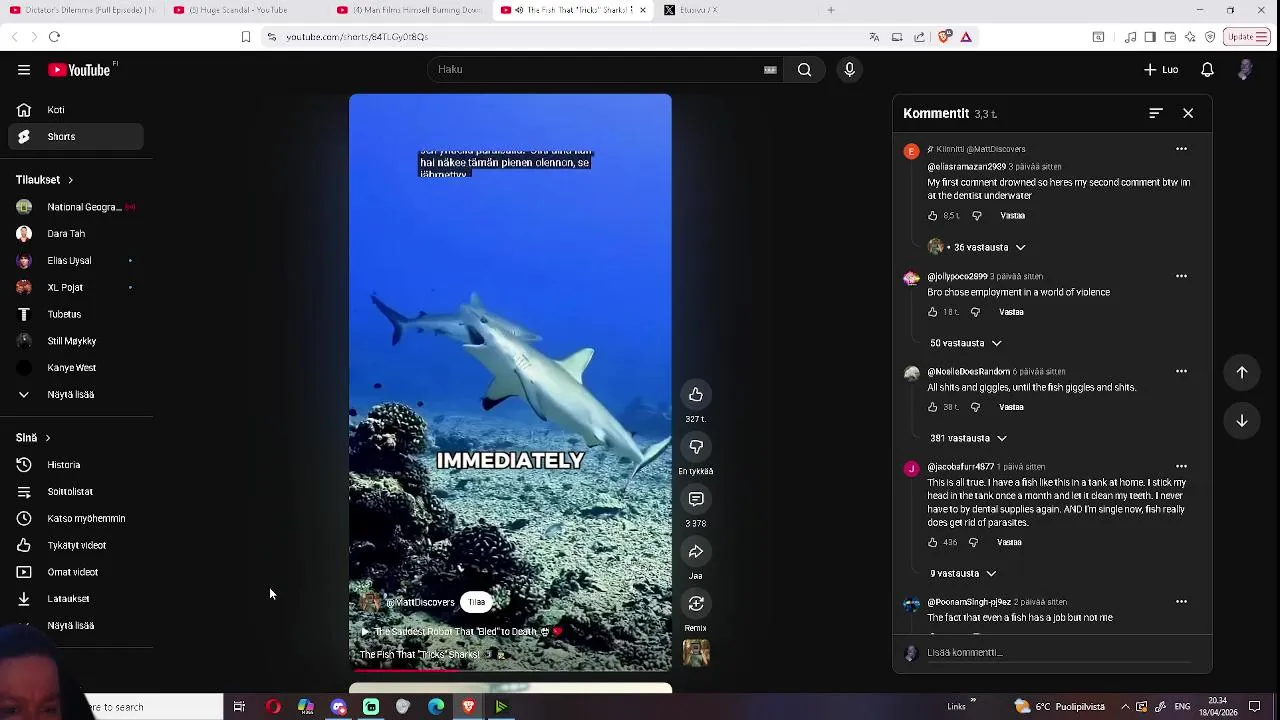The width and height of the screenshot is (1280, 720).
Task: Open Task View on the taskbar
Action: 239,707
